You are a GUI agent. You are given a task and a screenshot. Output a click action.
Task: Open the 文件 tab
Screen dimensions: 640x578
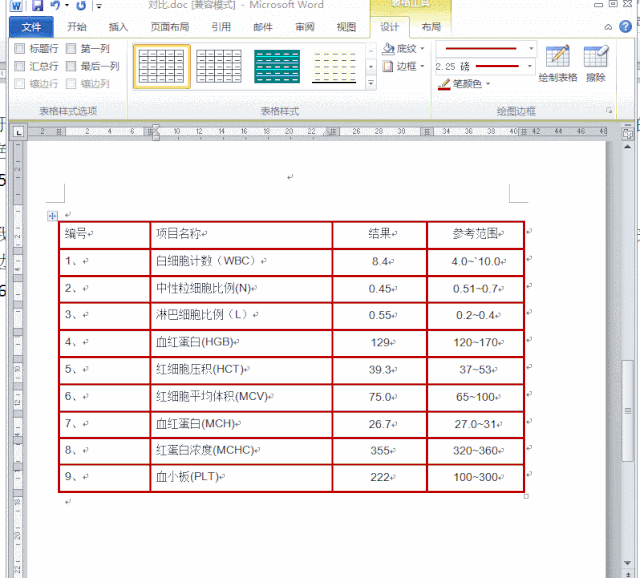31,27
